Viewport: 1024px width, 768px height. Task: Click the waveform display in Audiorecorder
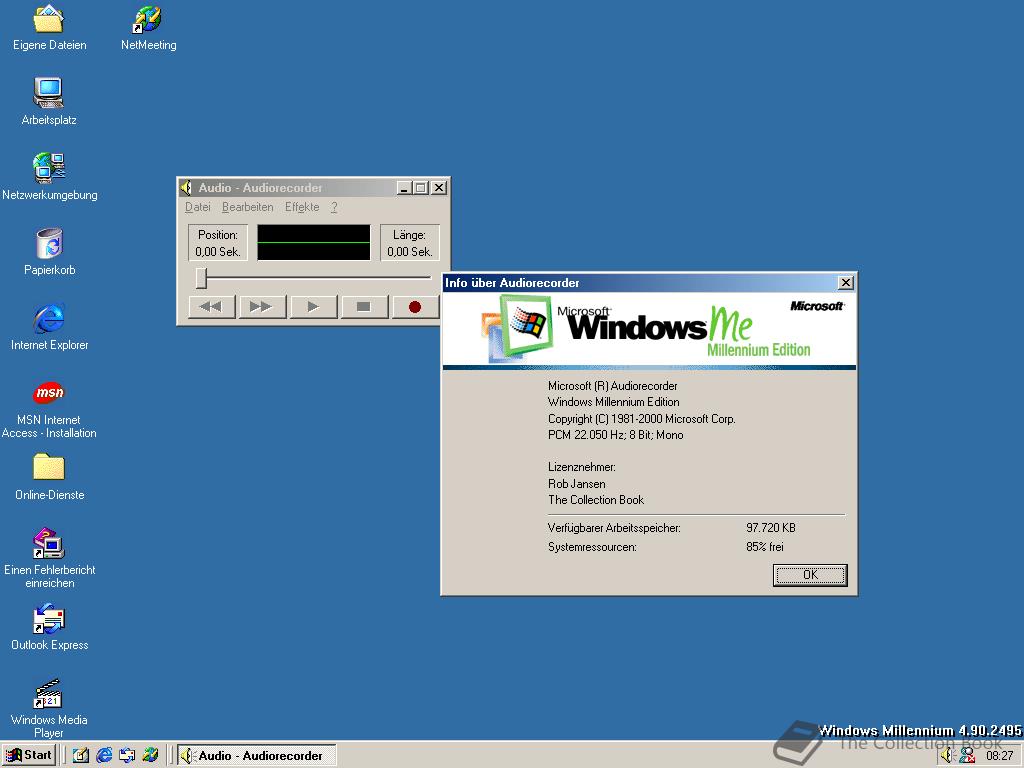313,242
